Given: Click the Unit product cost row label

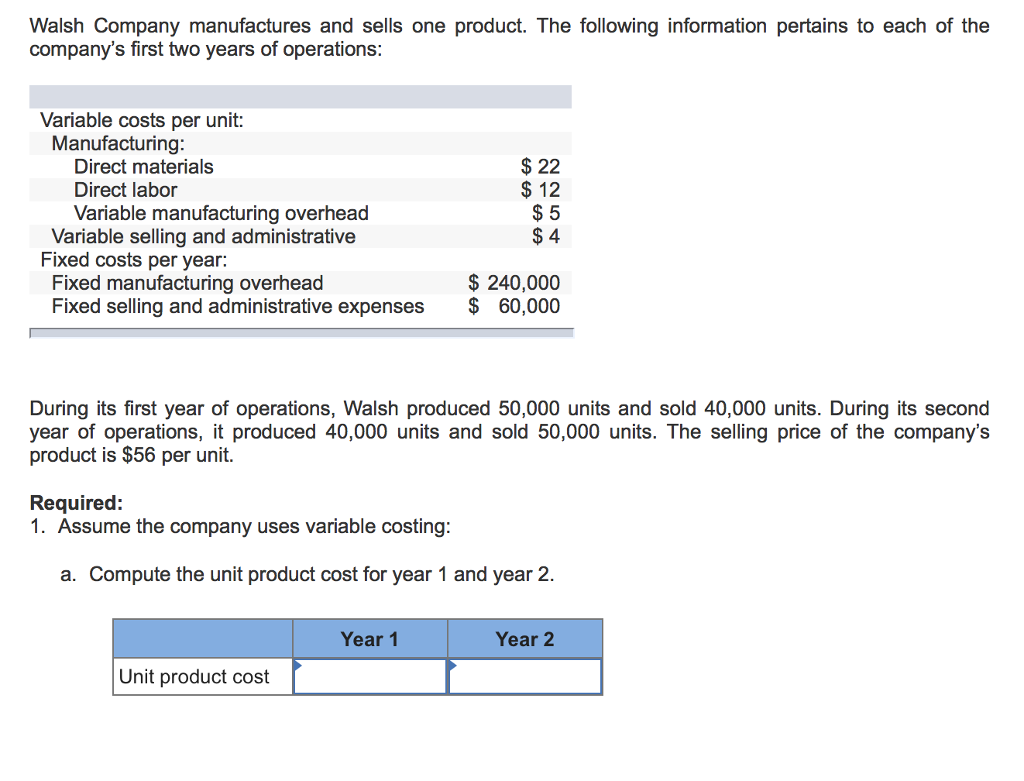Looking at the screenshot, I should pos(194,677).
